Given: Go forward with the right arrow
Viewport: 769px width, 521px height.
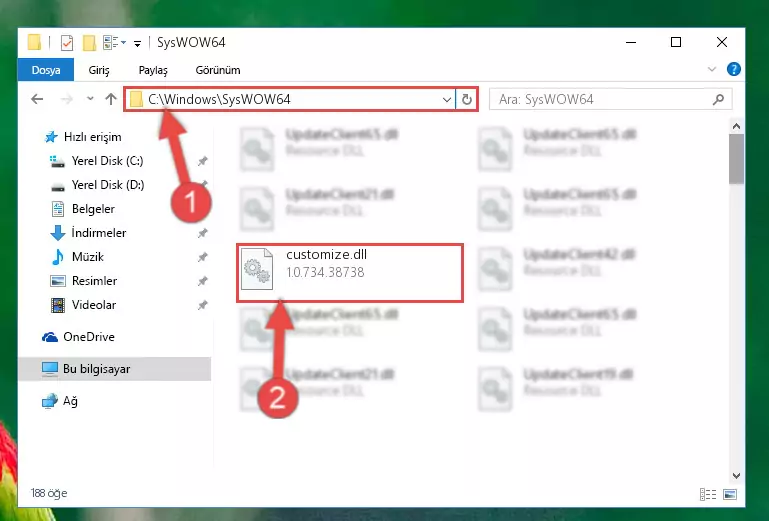Looking at the screenshot, I should tap(66, 100).
